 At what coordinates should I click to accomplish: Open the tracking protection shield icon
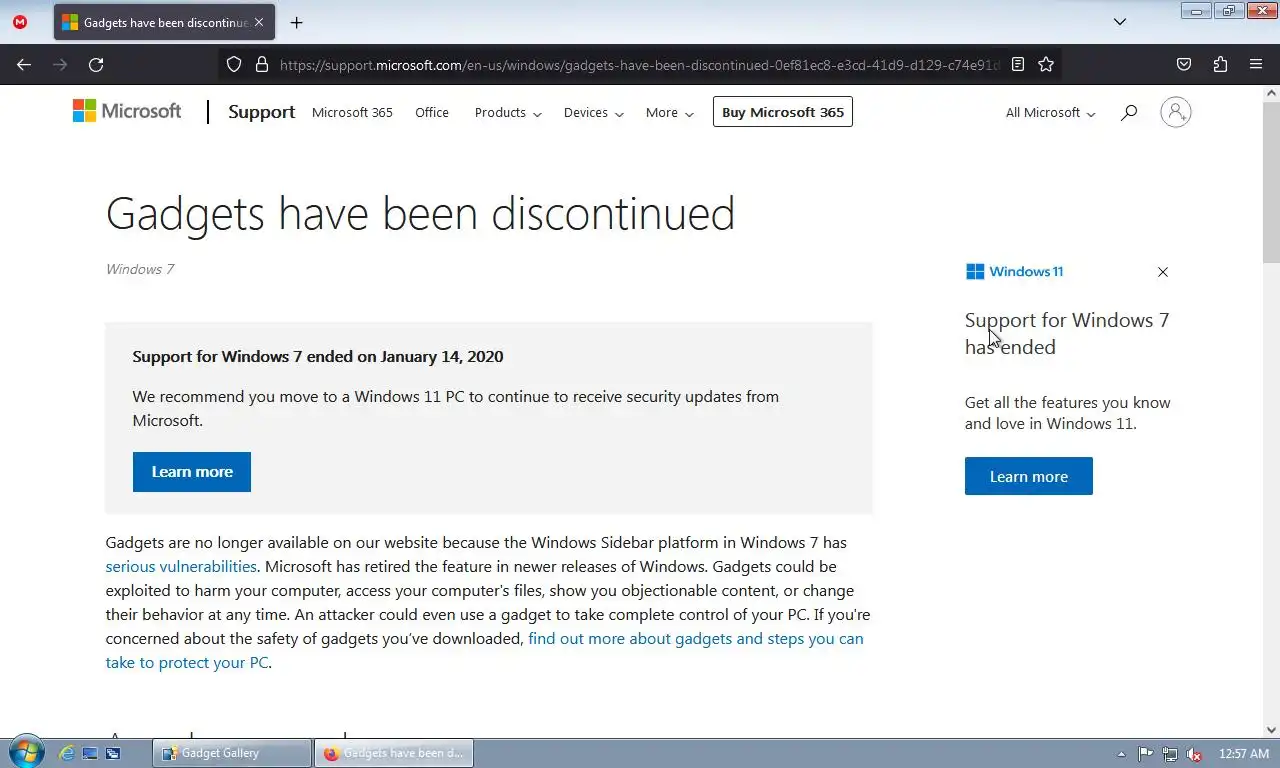234,64
